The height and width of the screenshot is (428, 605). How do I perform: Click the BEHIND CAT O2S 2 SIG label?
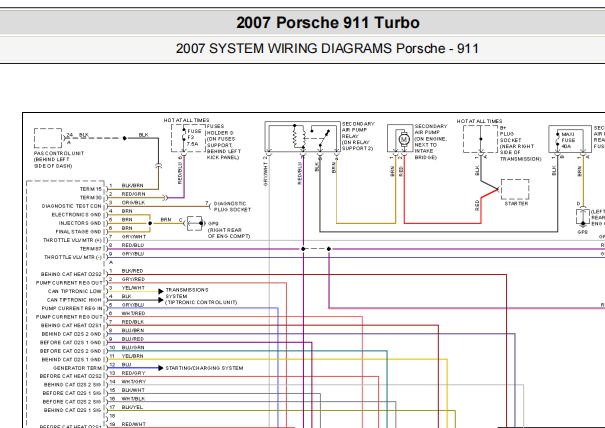(73, 385)
